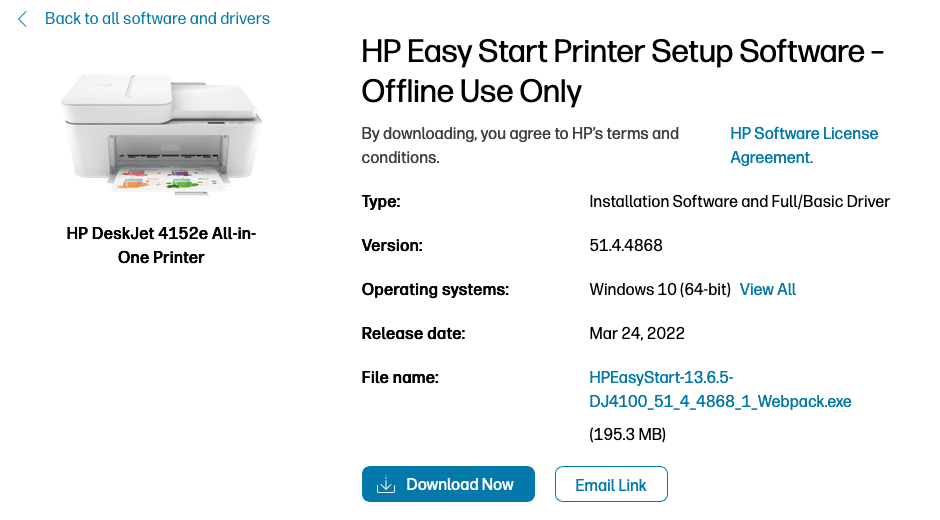Click the release date Mar 24, 2022
Screen dimensions: 940x520
click(x=637, y=334)
